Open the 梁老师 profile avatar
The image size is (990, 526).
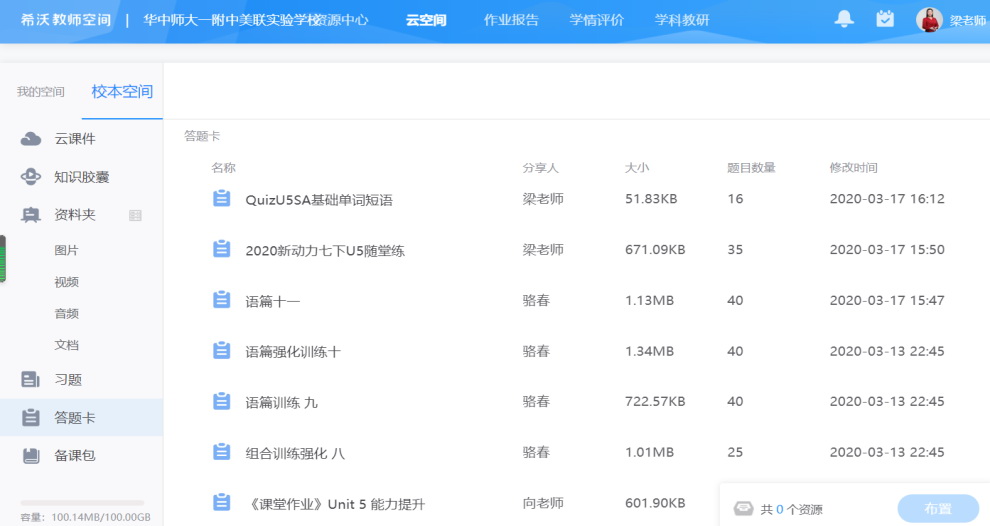(x=929, y=20)
